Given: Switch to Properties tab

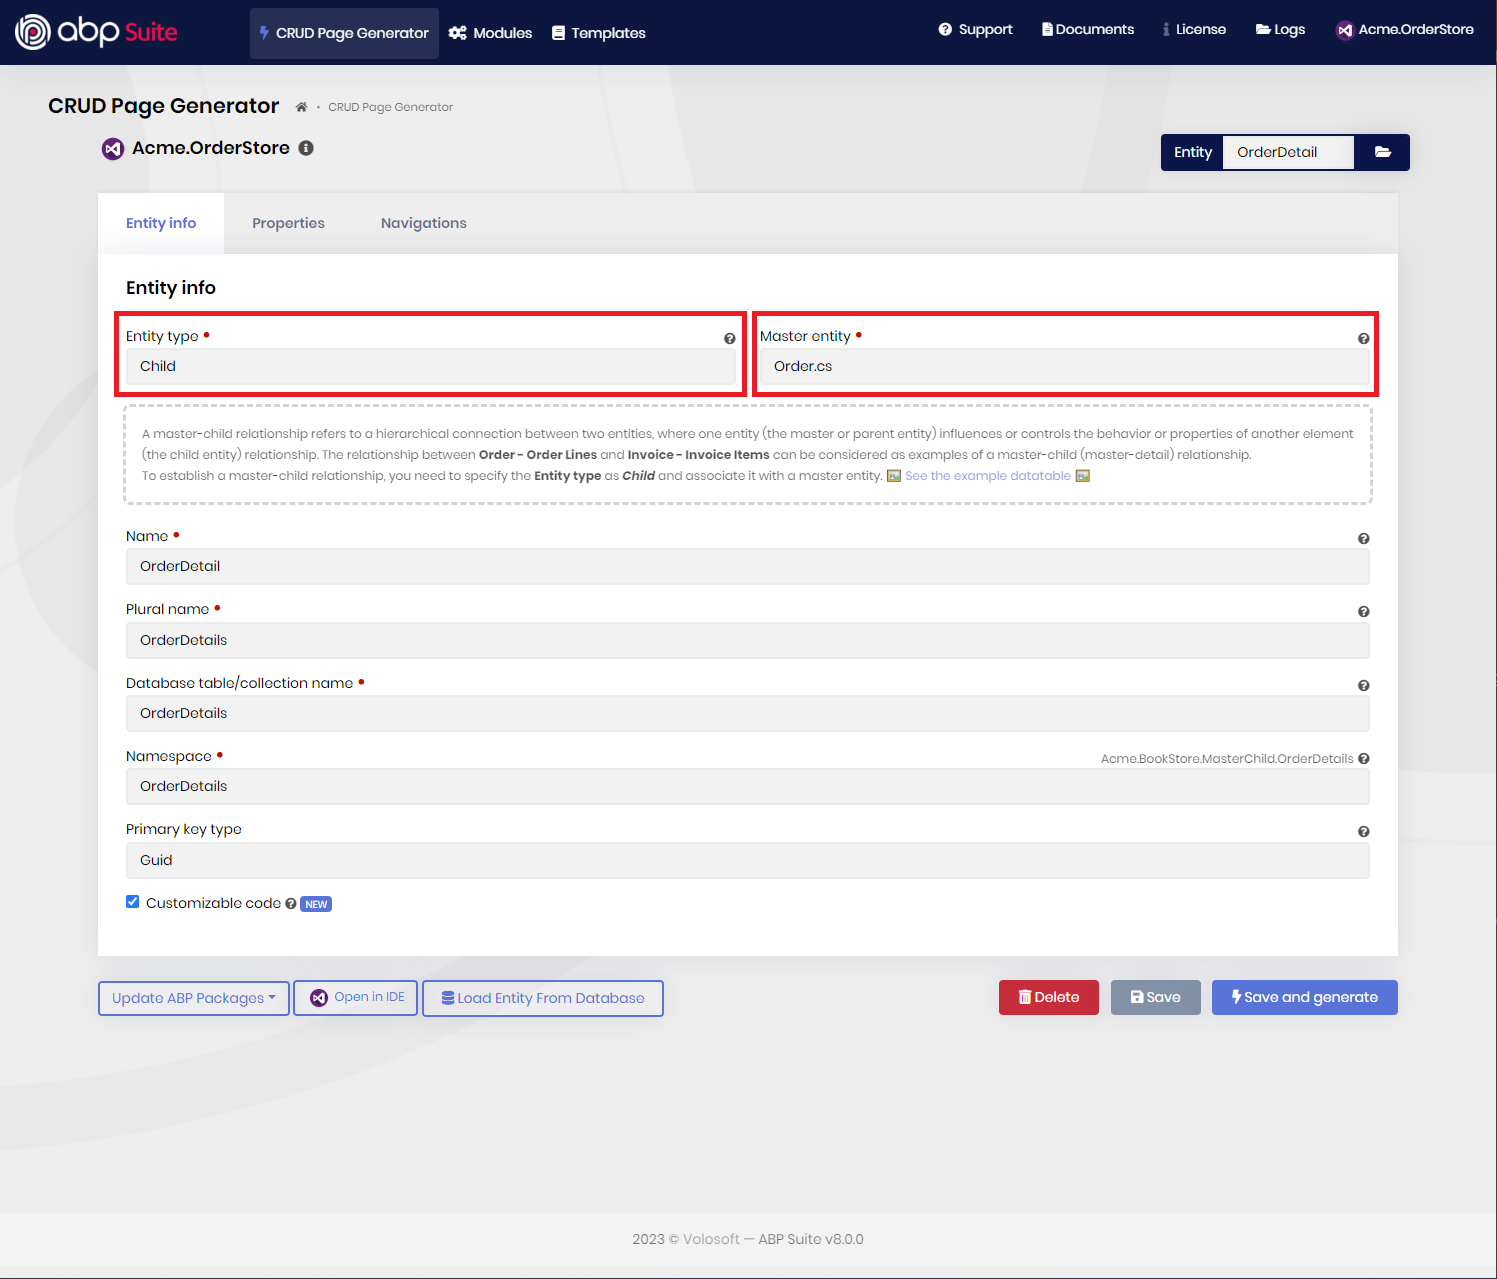Looking at the screenshot, I should click(288, 223).
